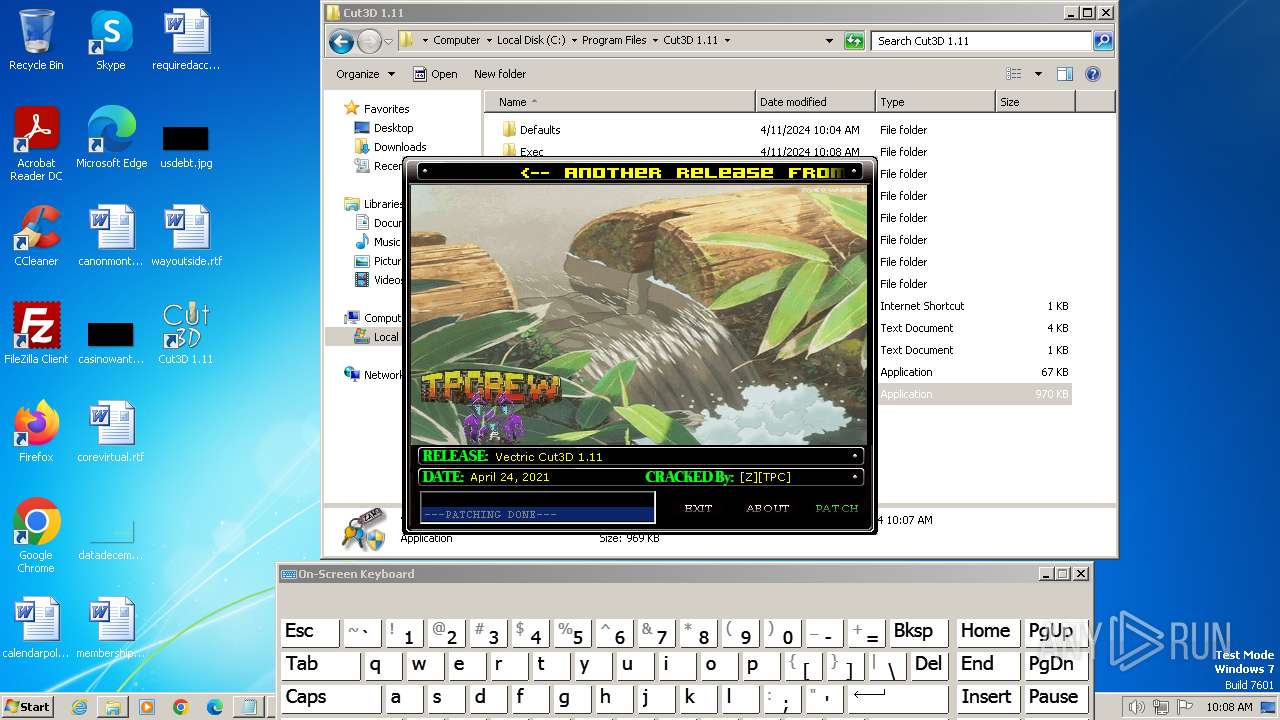Click the Insert key on the on-screen keyboard

pos(986,697)
